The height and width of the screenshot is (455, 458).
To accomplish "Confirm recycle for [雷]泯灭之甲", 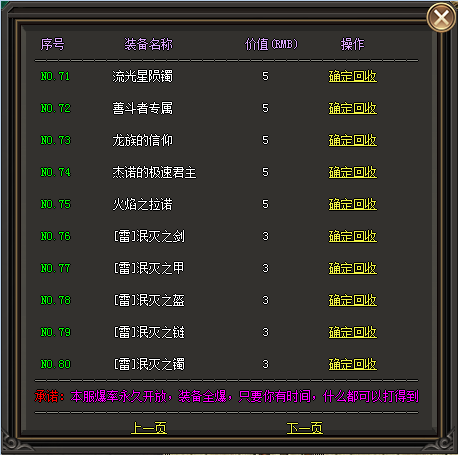I will click(353, 268).
